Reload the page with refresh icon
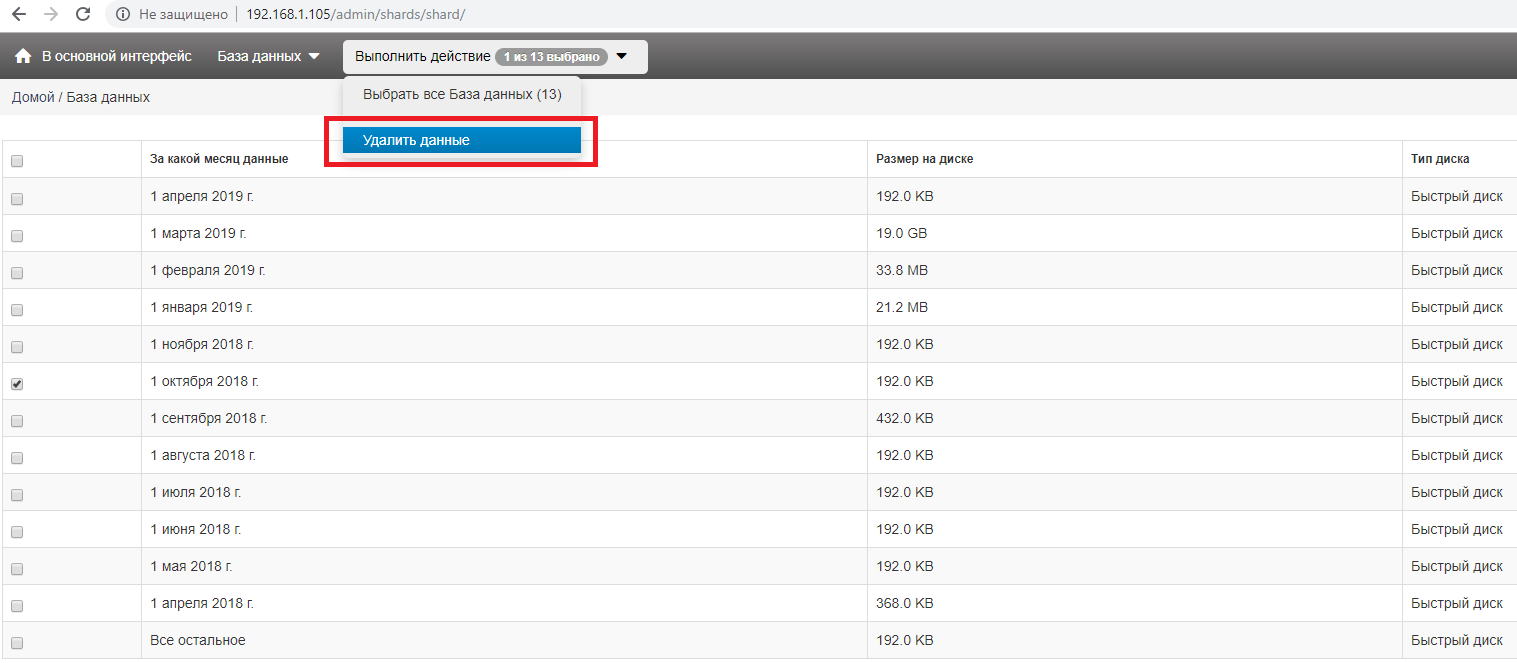 83,15
